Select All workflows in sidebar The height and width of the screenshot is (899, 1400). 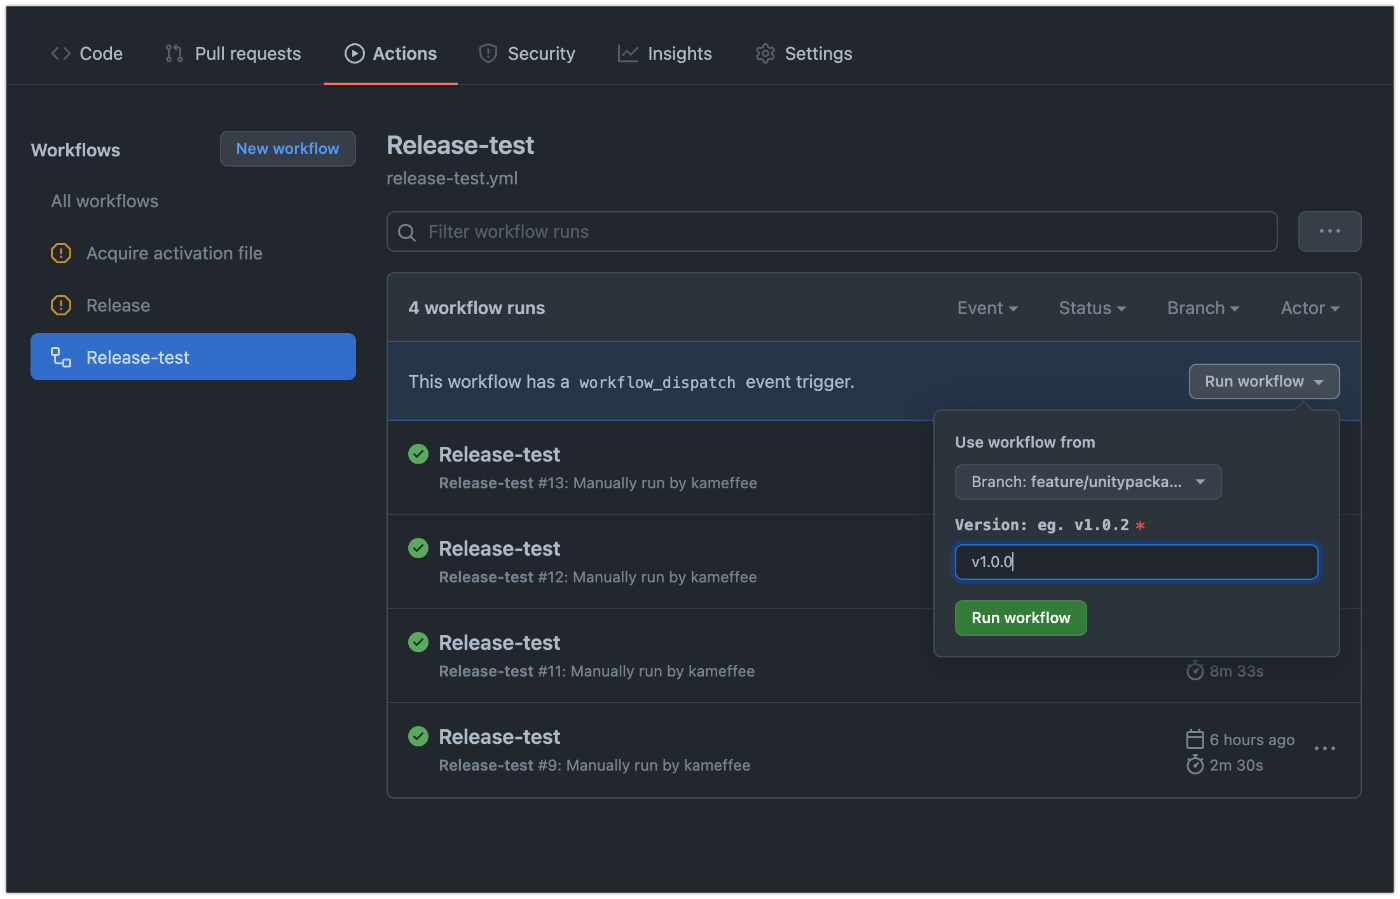point(105,201)
